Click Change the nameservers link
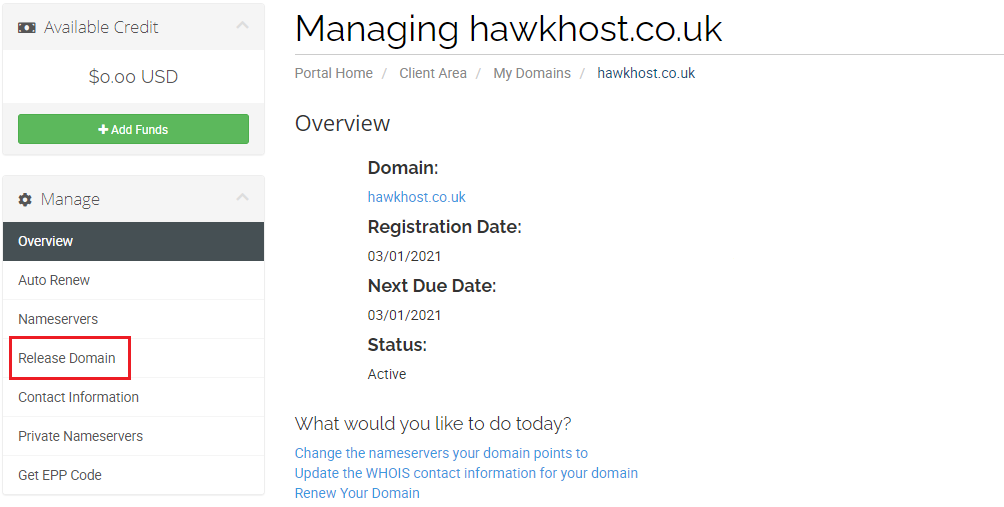 [x=441, y=453]
